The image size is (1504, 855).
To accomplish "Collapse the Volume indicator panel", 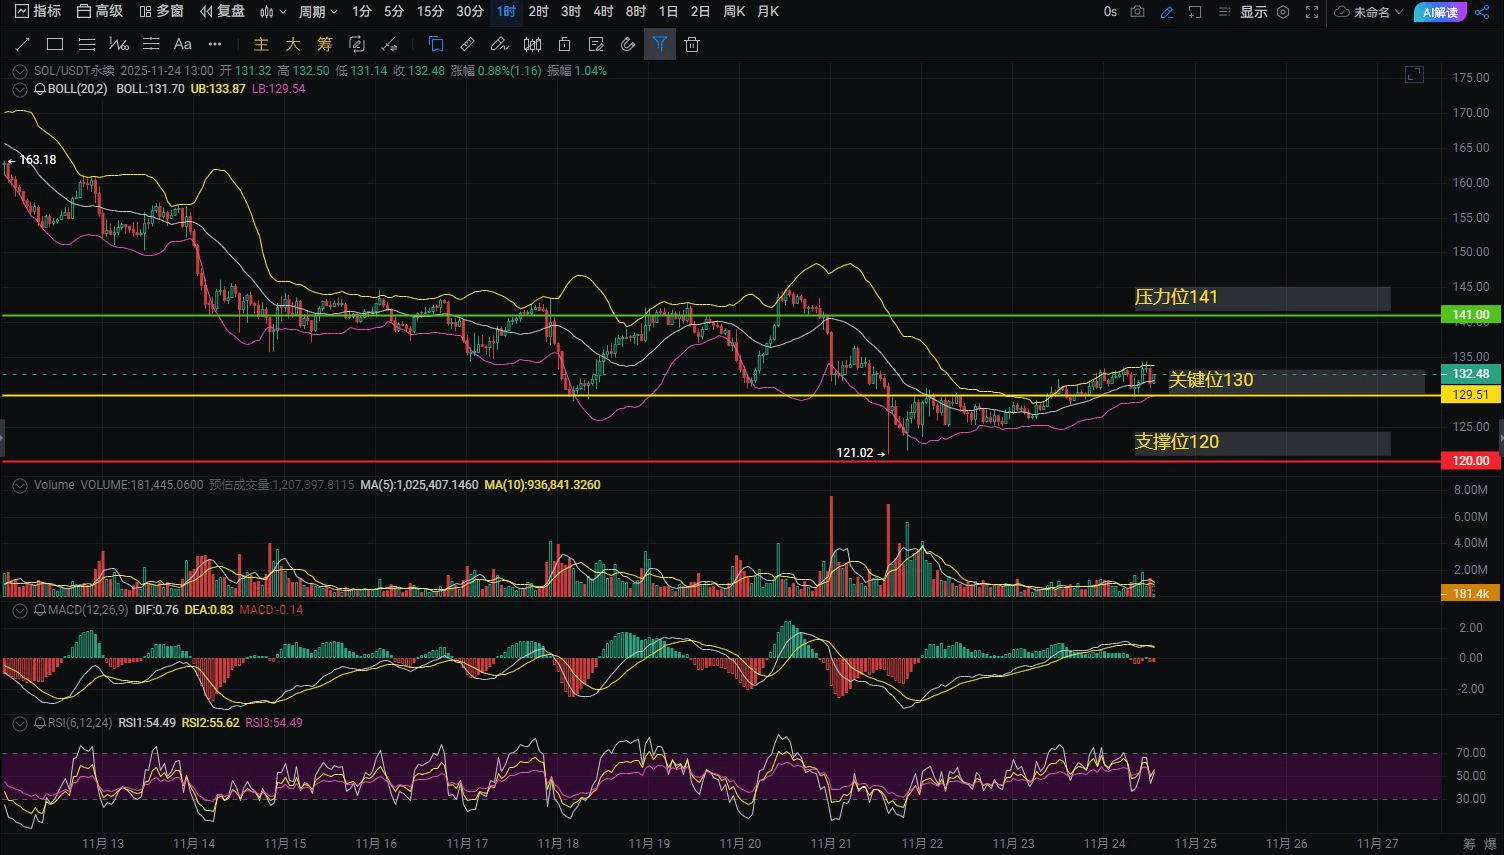I will (19, 485).
